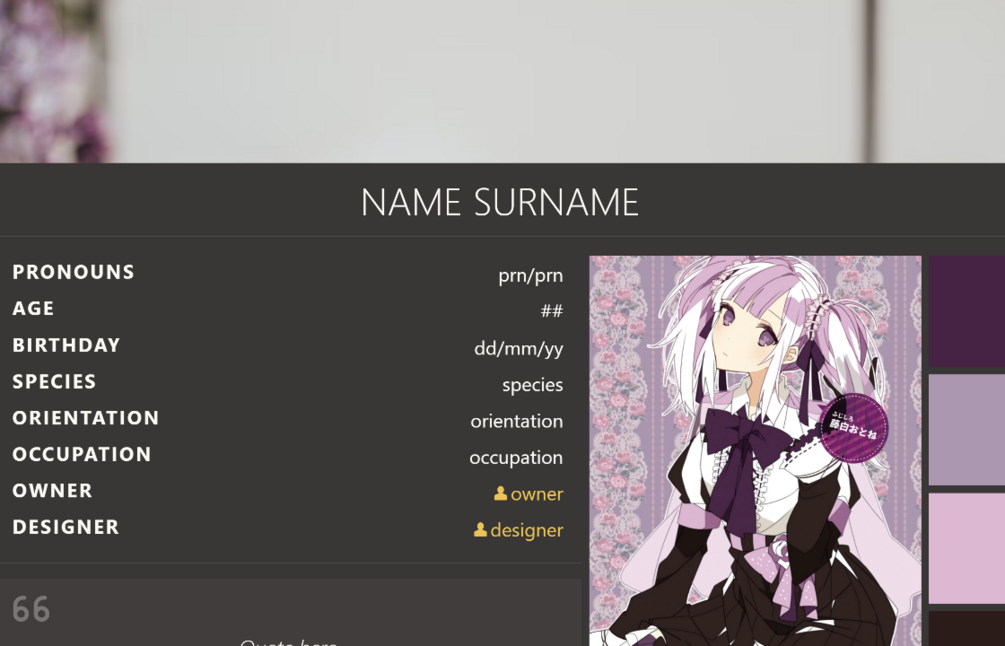
Task: Click the lowercase species value
Action: point(533,385)
